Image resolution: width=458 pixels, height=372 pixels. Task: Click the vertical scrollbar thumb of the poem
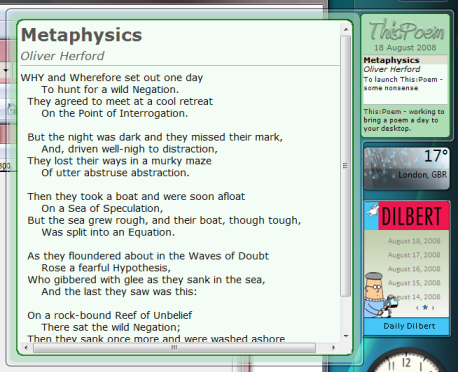[x=345, y=166]
